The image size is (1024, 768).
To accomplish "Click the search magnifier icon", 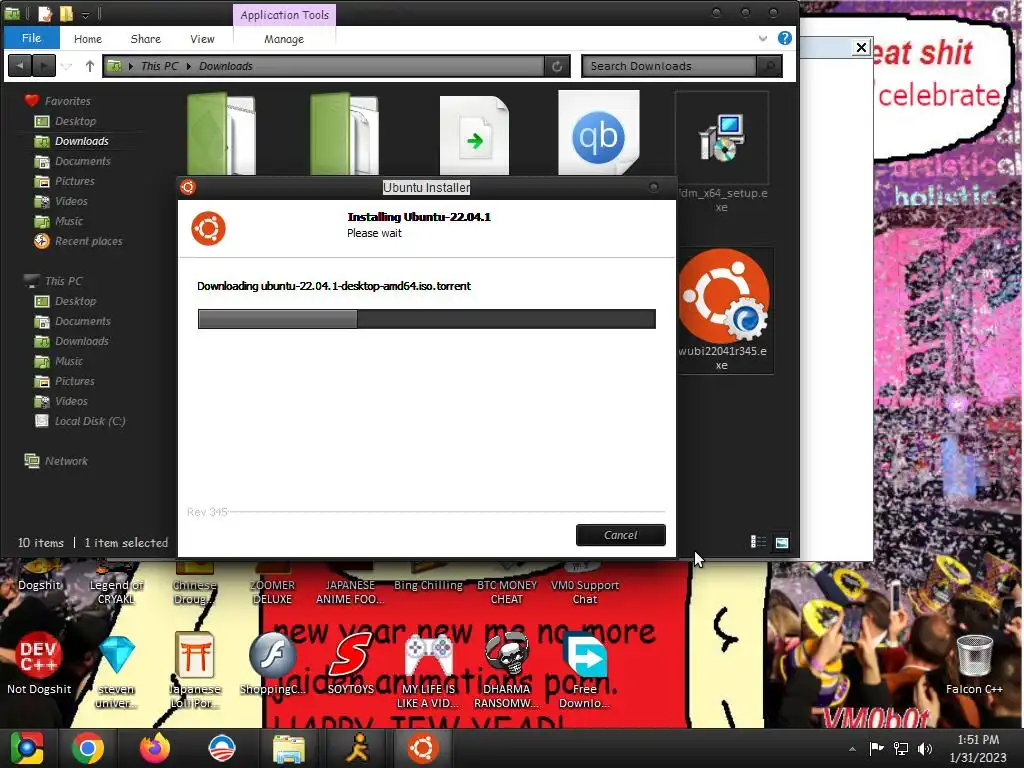I will point(769,66).
